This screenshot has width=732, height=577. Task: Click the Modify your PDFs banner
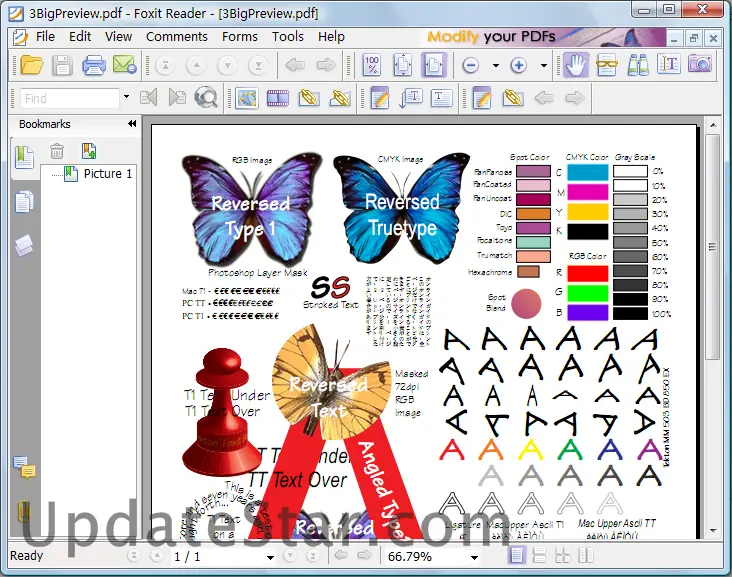[x=545, y=37]
